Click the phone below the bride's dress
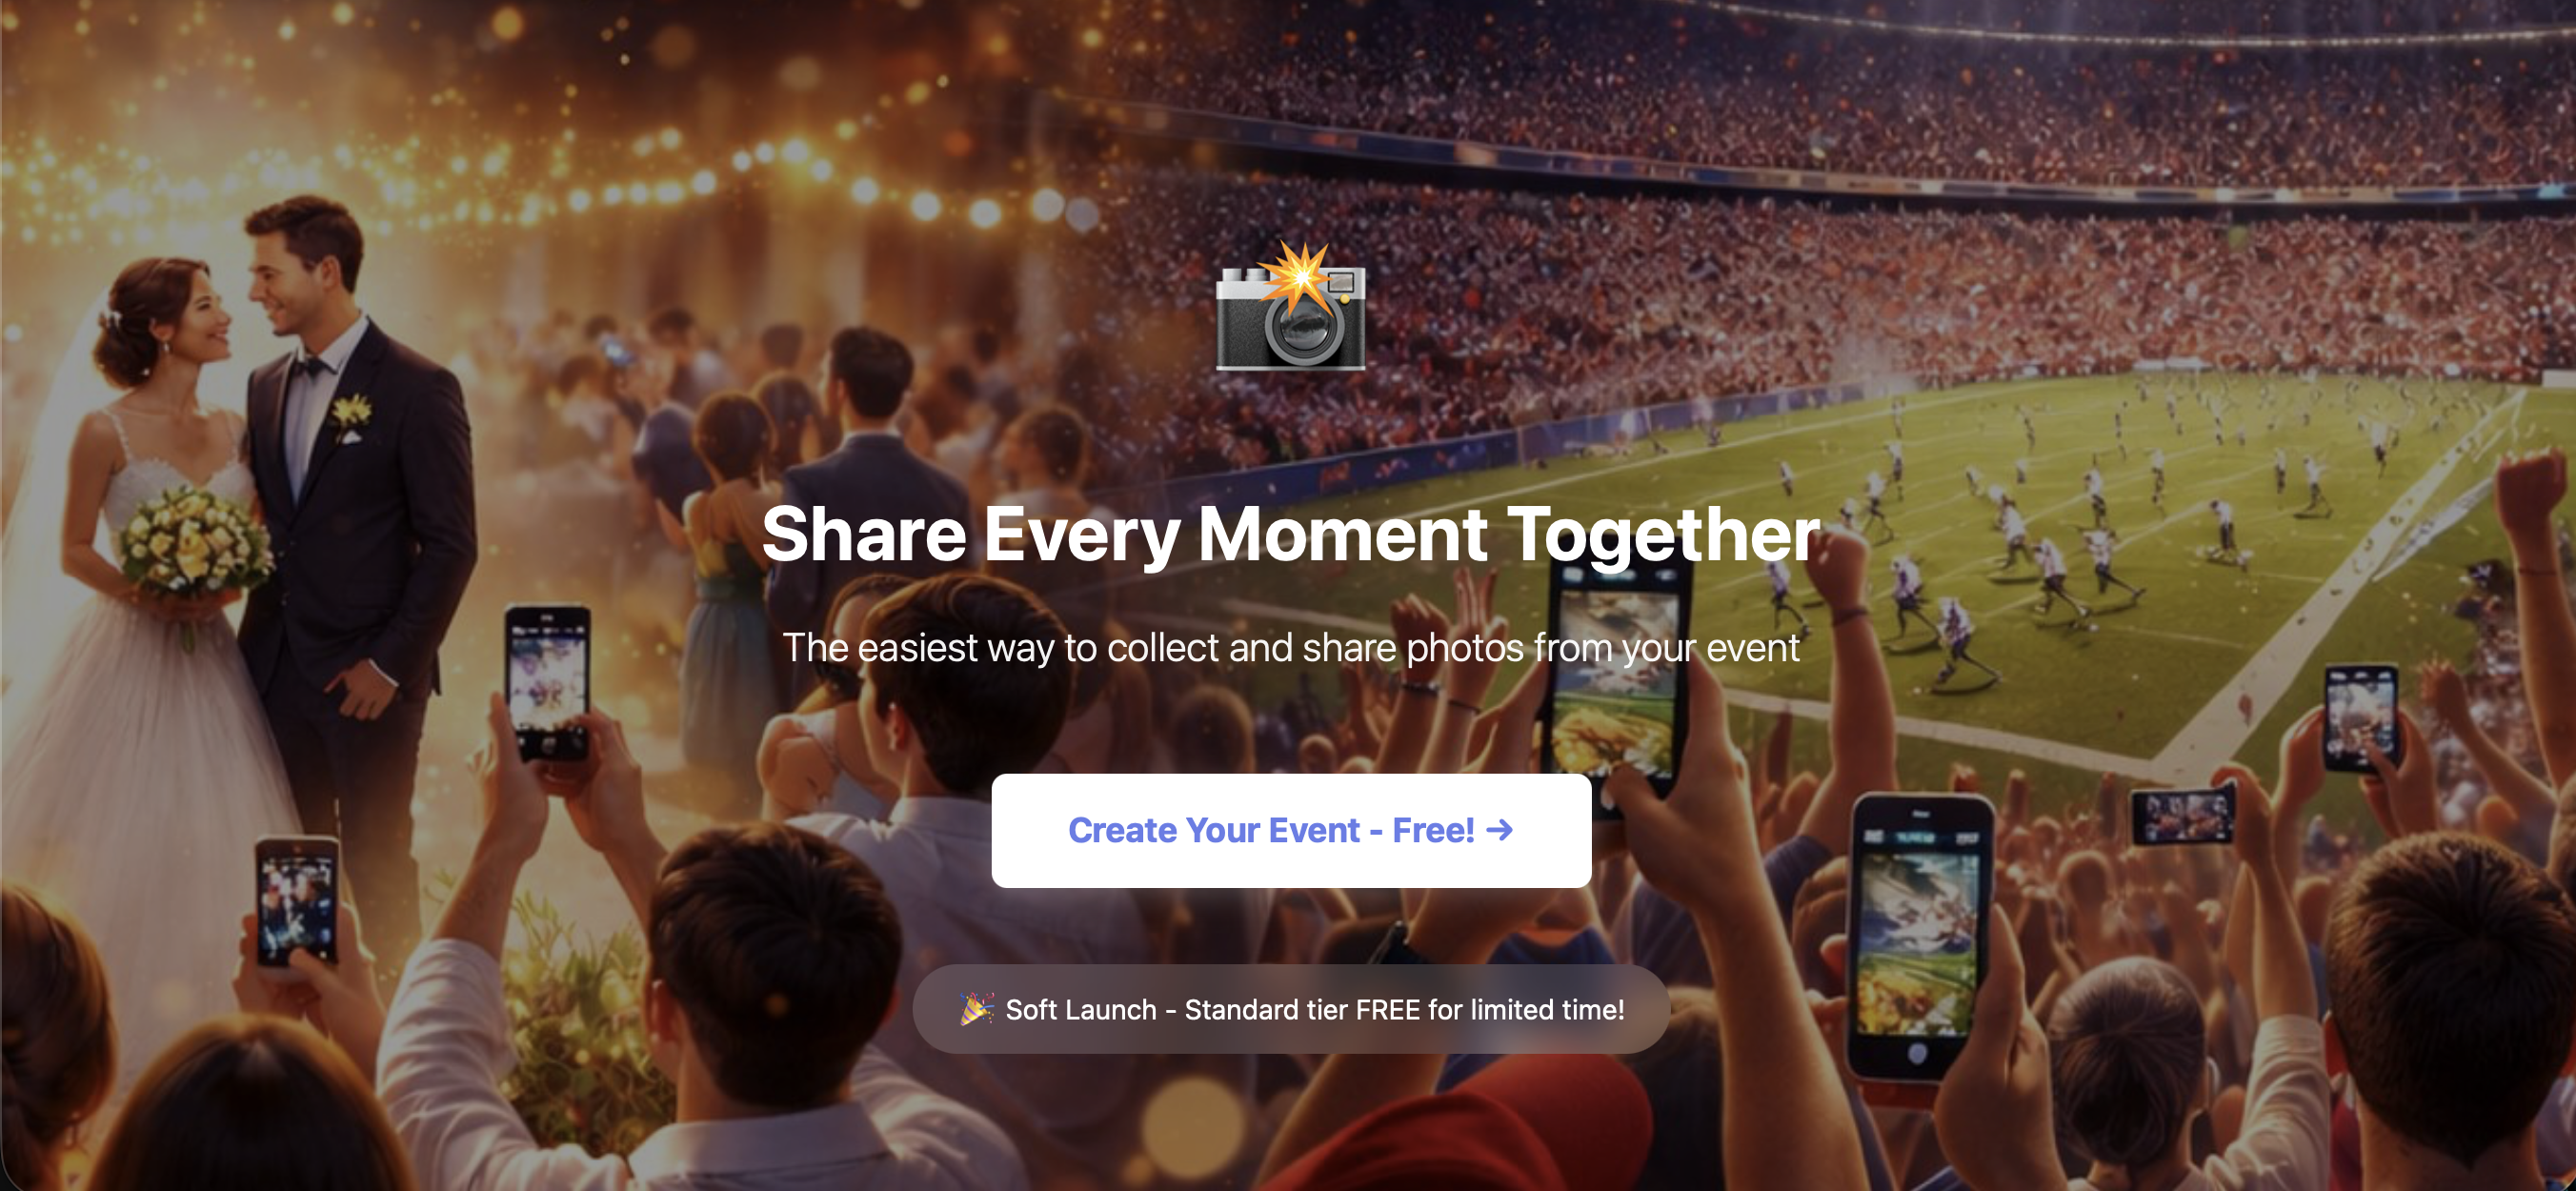This screenshot has width=2576, height=1191. (x=296, y=902)
